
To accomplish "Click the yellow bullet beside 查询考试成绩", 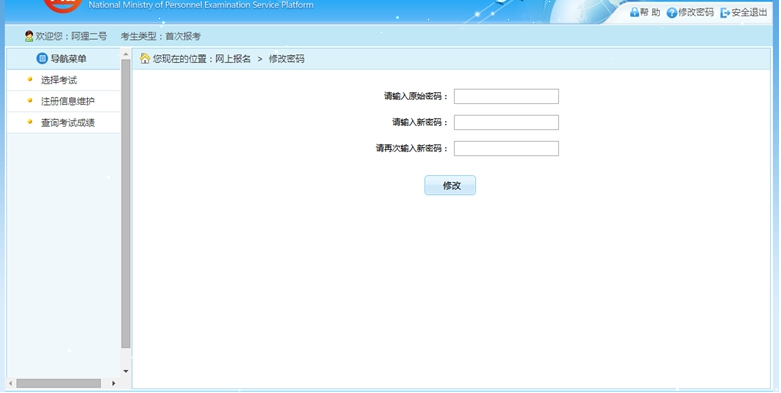I will 30,122.
